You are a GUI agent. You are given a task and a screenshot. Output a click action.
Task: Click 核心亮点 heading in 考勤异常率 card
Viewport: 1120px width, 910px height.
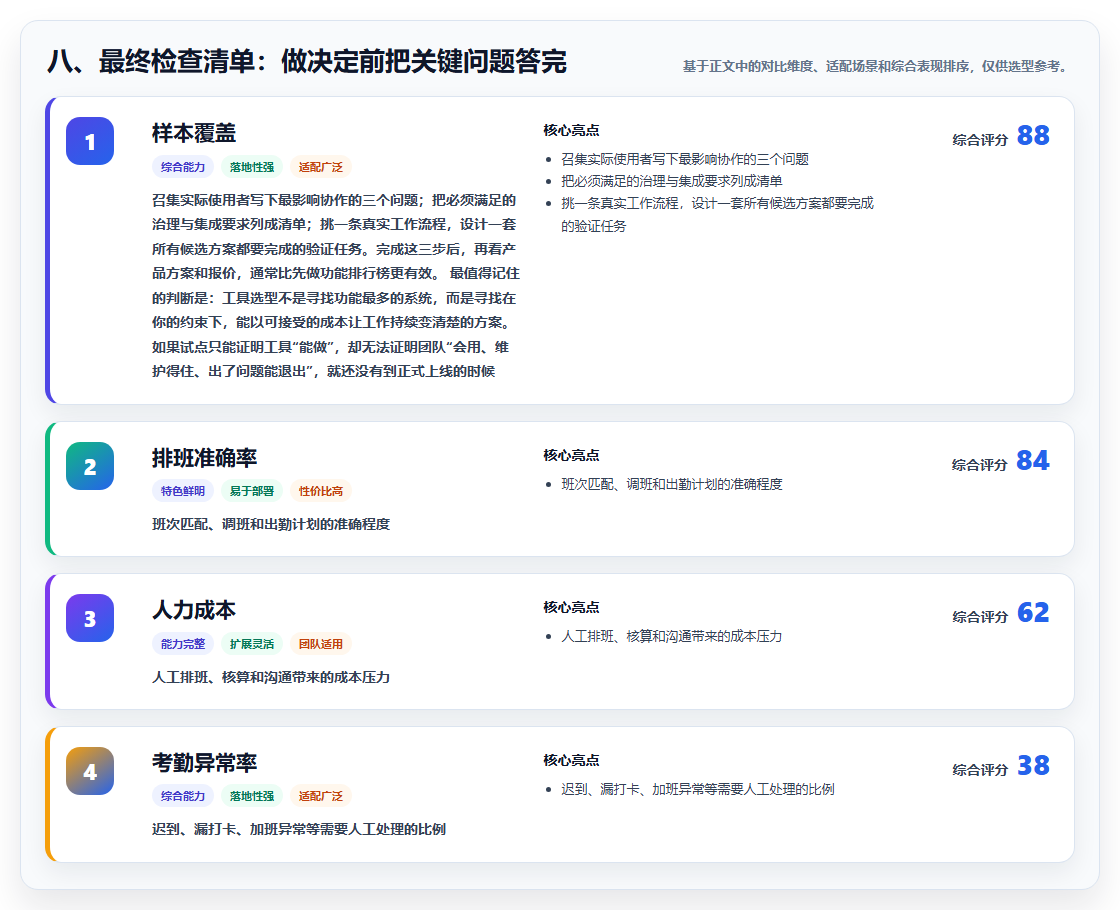(x=571, y=760)
